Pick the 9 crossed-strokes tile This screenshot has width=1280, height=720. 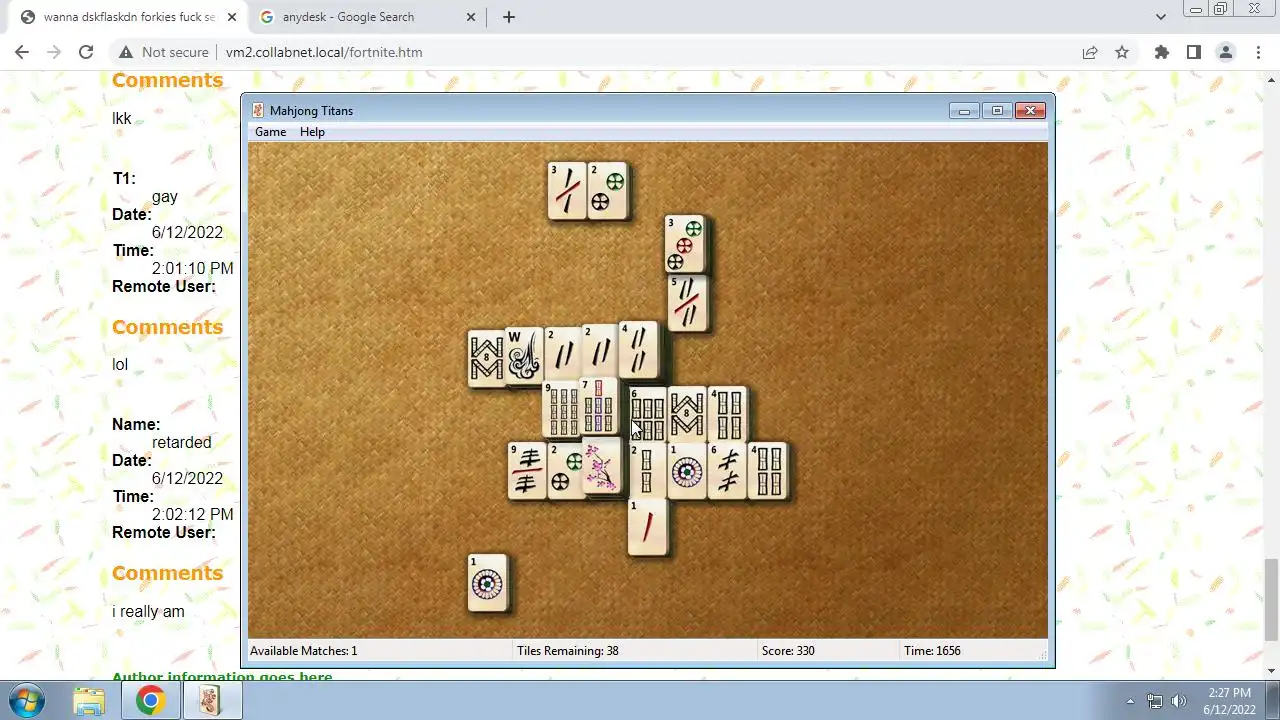coord(527,471)
